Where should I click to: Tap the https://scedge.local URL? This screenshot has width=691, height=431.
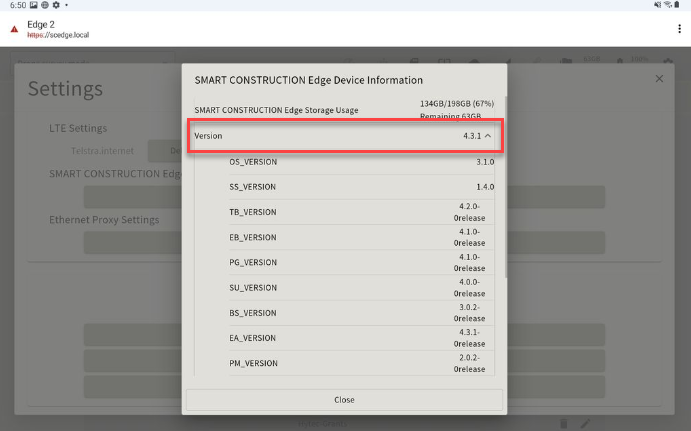(x=58, y=35)
